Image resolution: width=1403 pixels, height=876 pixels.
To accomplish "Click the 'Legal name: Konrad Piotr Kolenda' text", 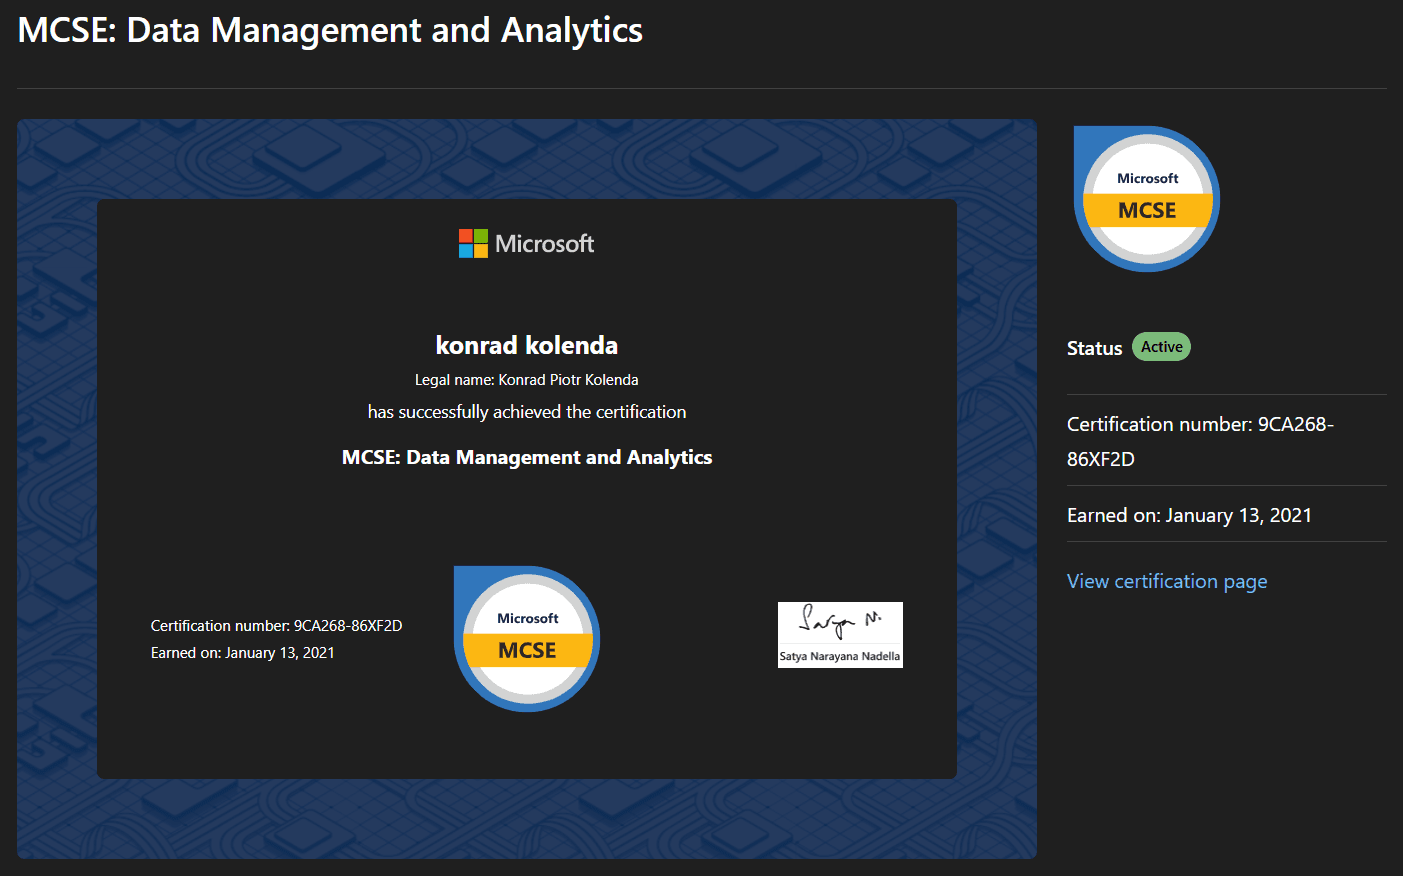I will click(x=527, y=380).
